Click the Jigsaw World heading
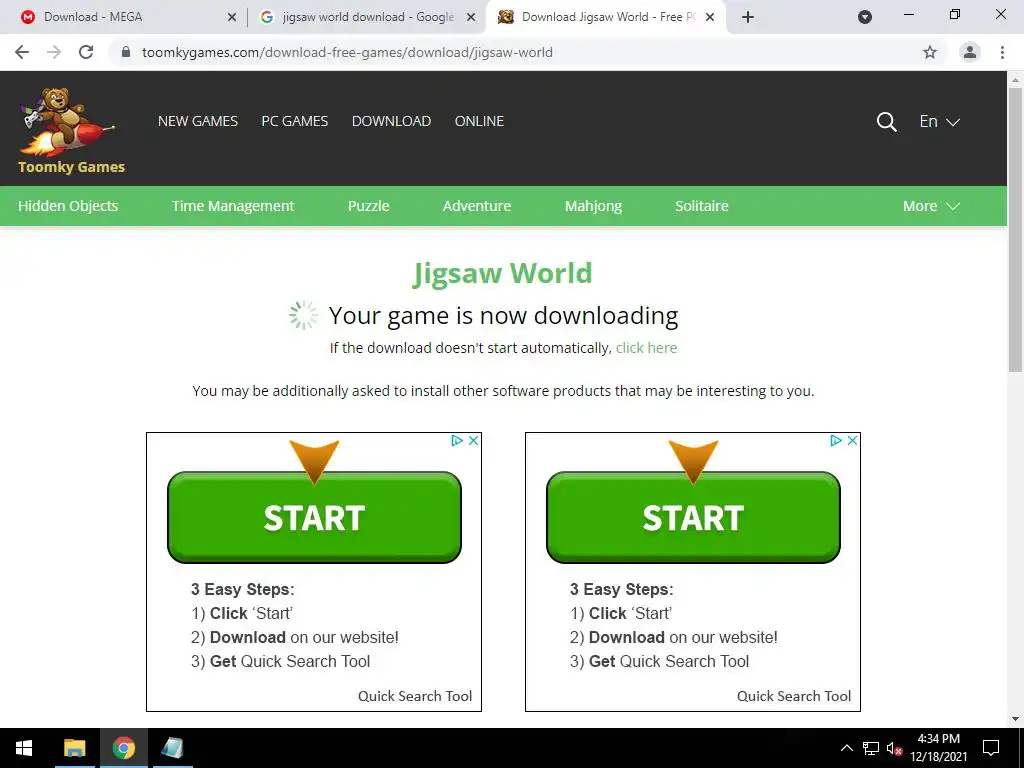 (x=502, y=274)
